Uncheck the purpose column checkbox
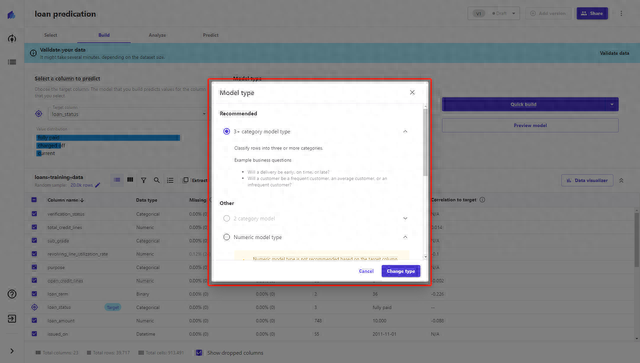640x363 pixels. point(34,267)
